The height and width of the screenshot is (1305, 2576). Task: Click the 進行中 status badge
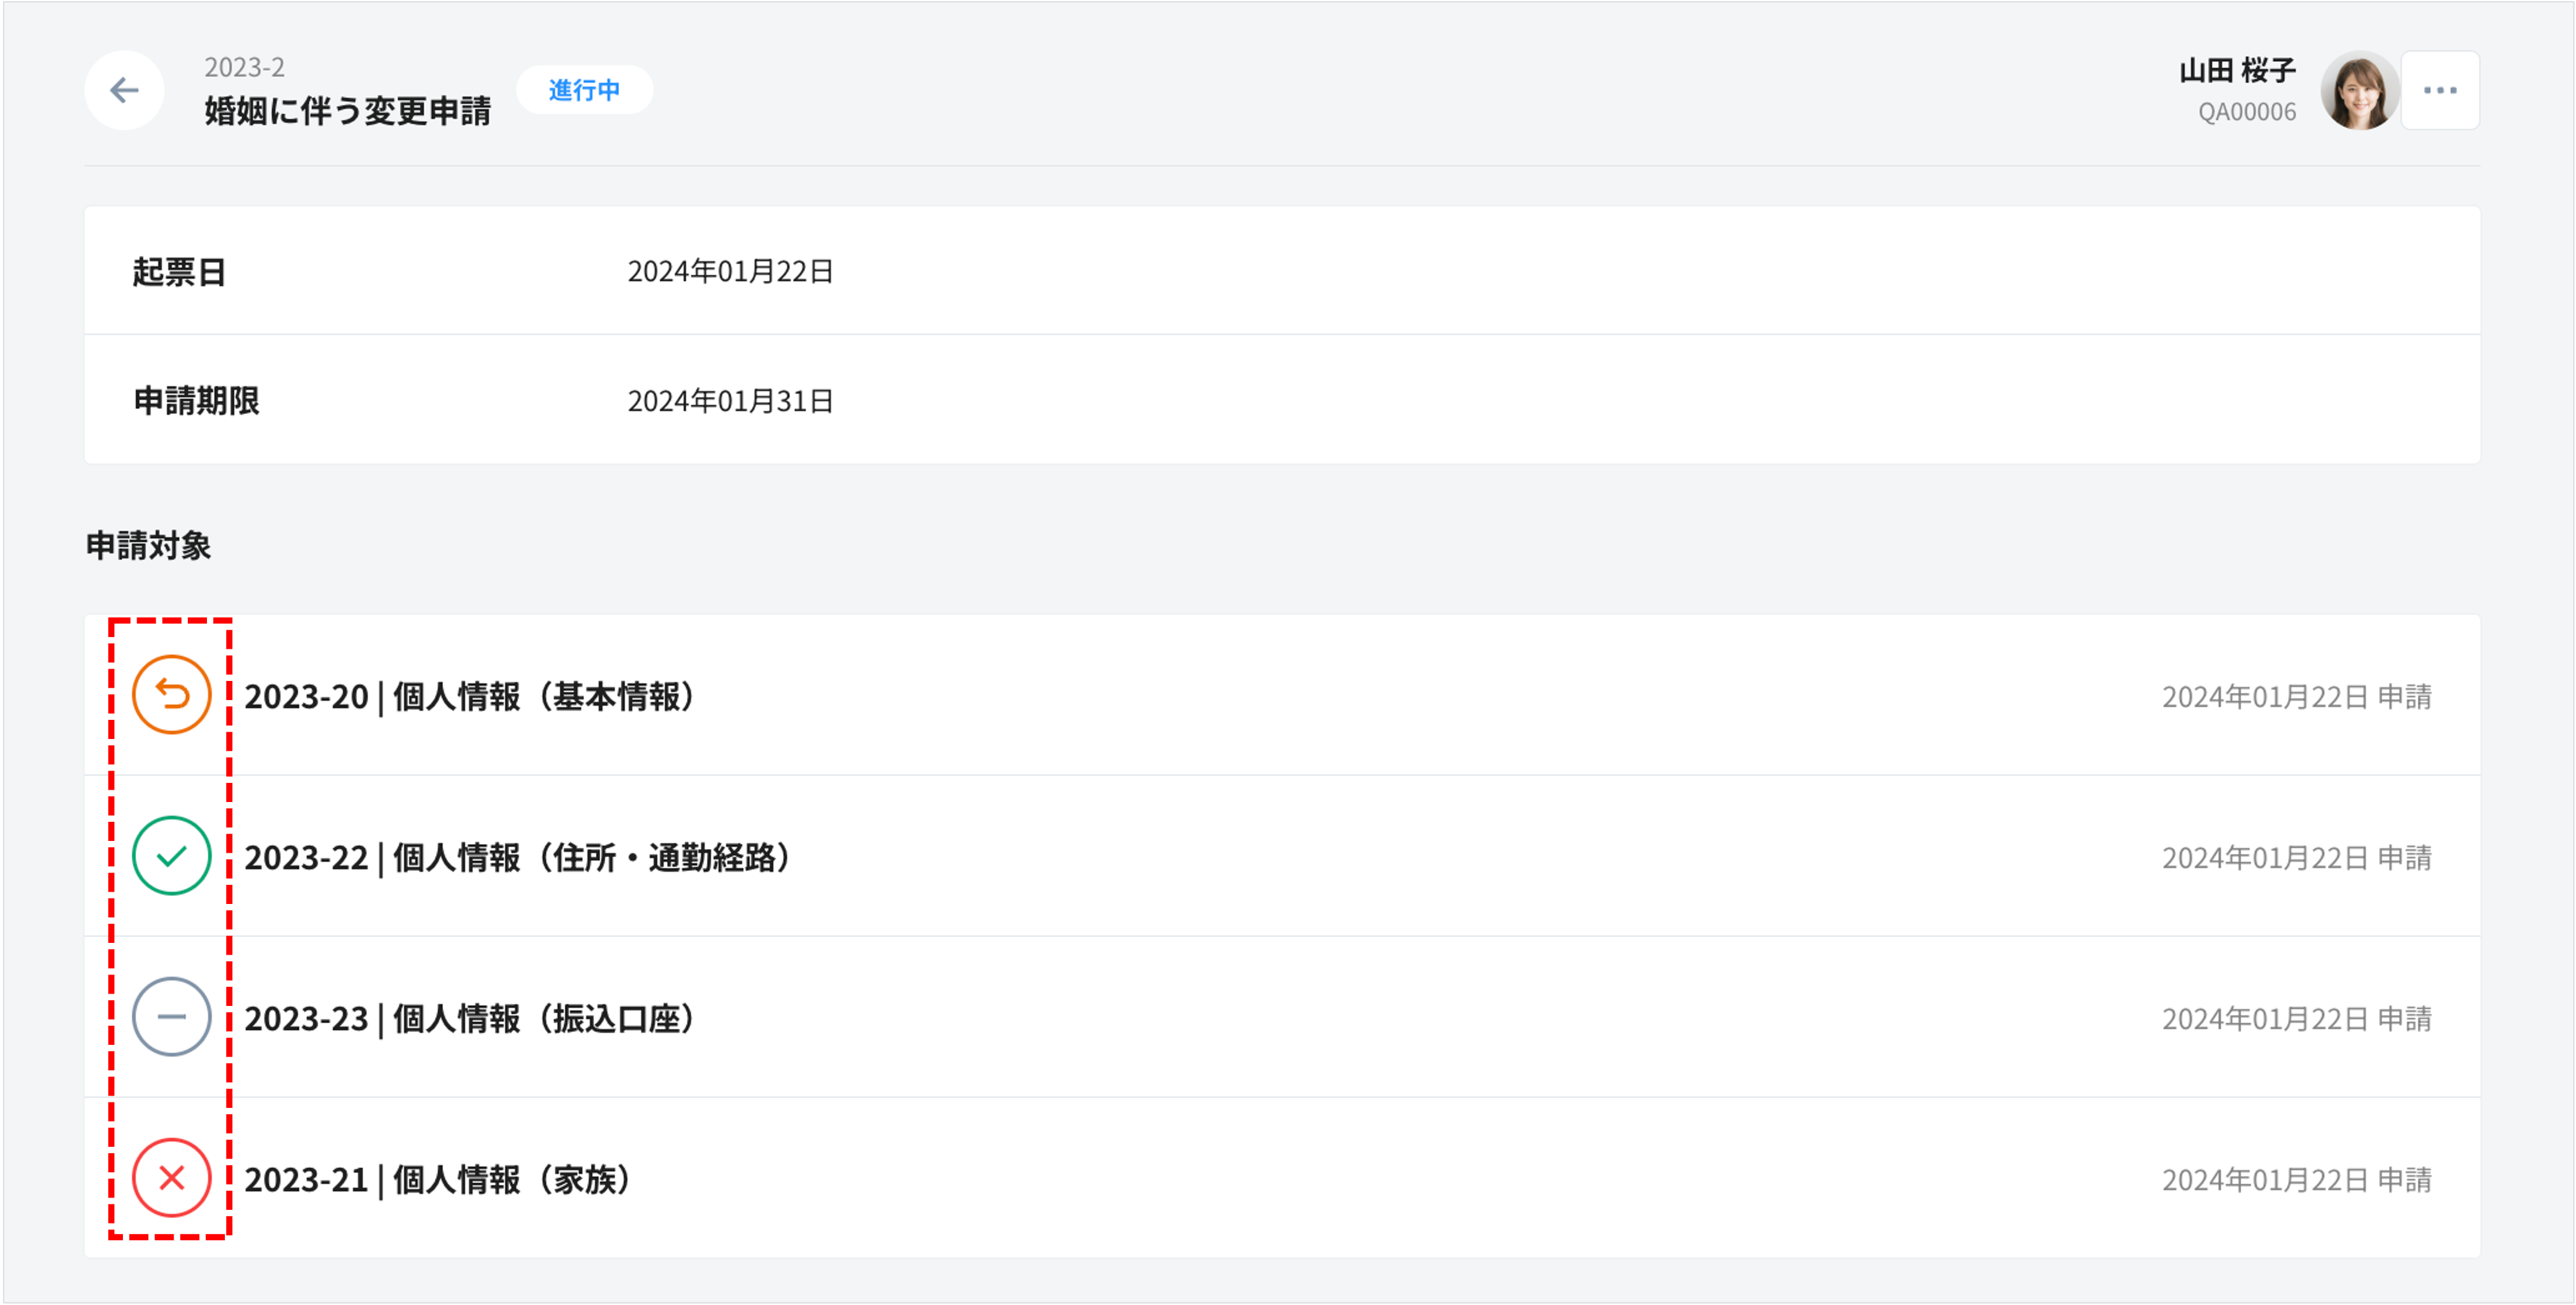click(x=584, y=91)
